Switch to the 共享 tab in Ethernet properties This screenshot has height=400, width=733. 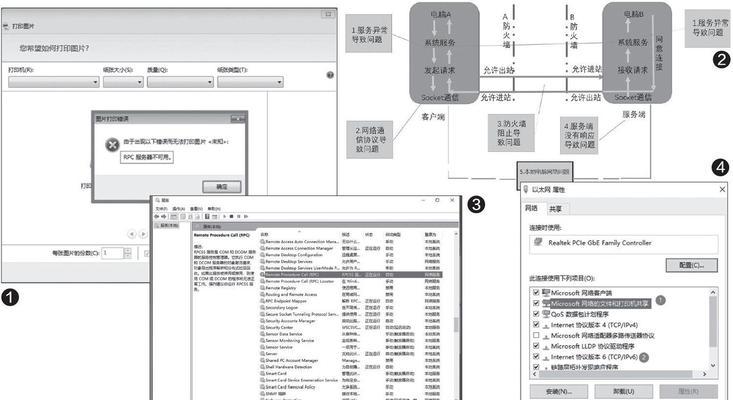tap(555, 209)
